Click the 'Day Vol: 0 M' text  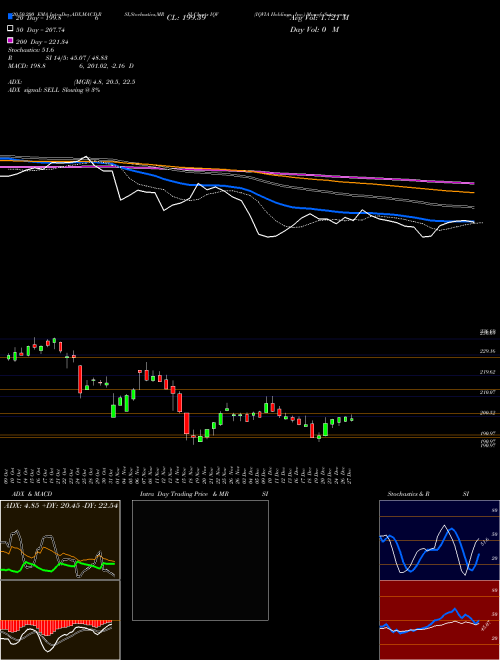pos(314,29)
